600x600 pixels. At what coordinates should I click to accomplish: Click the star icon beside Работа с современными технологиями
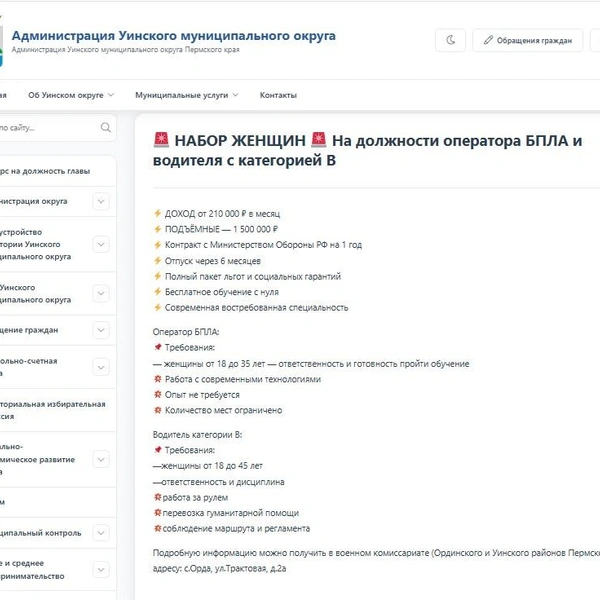pos(158,379)
